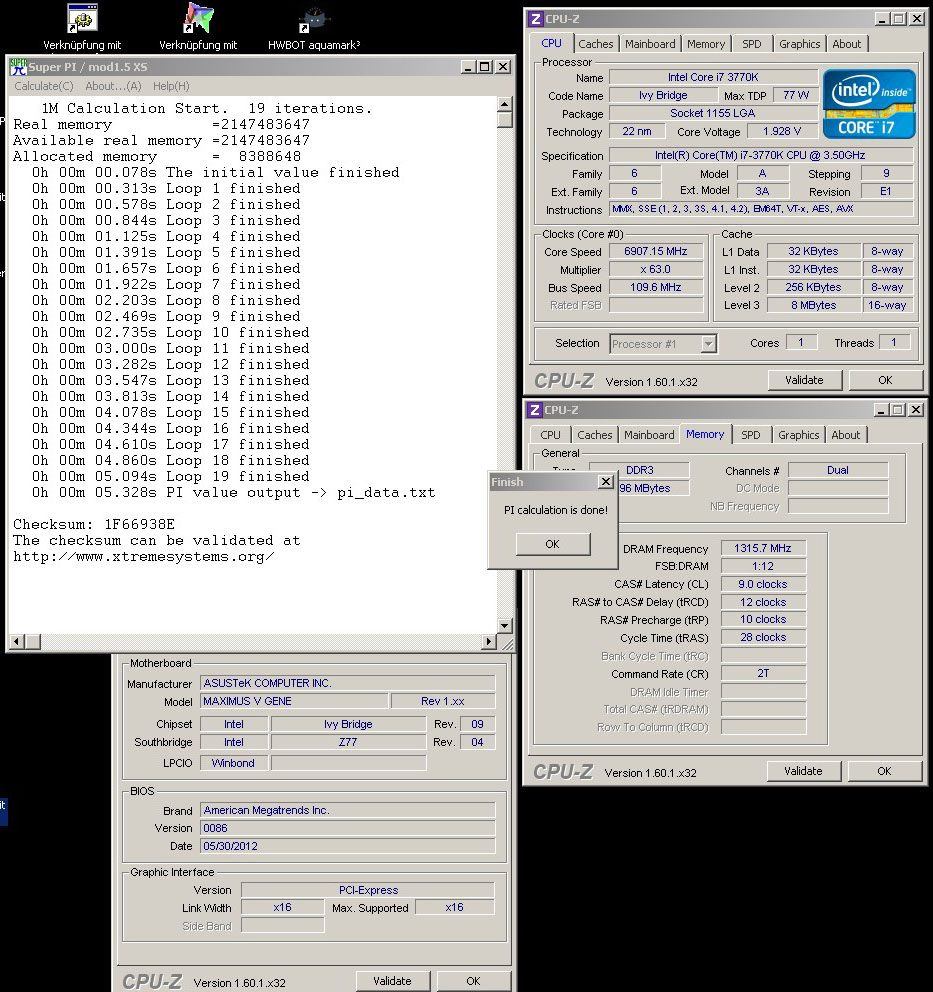Click OK in the top CPU-Z CPU window
This screenshot has height=992, width=933.
pos(885,380)
